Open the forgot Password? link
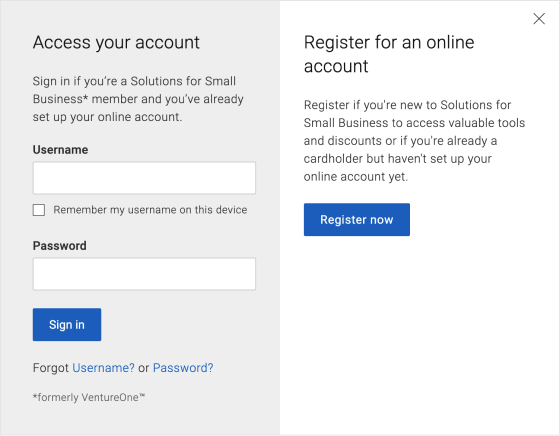 (183, 368)
